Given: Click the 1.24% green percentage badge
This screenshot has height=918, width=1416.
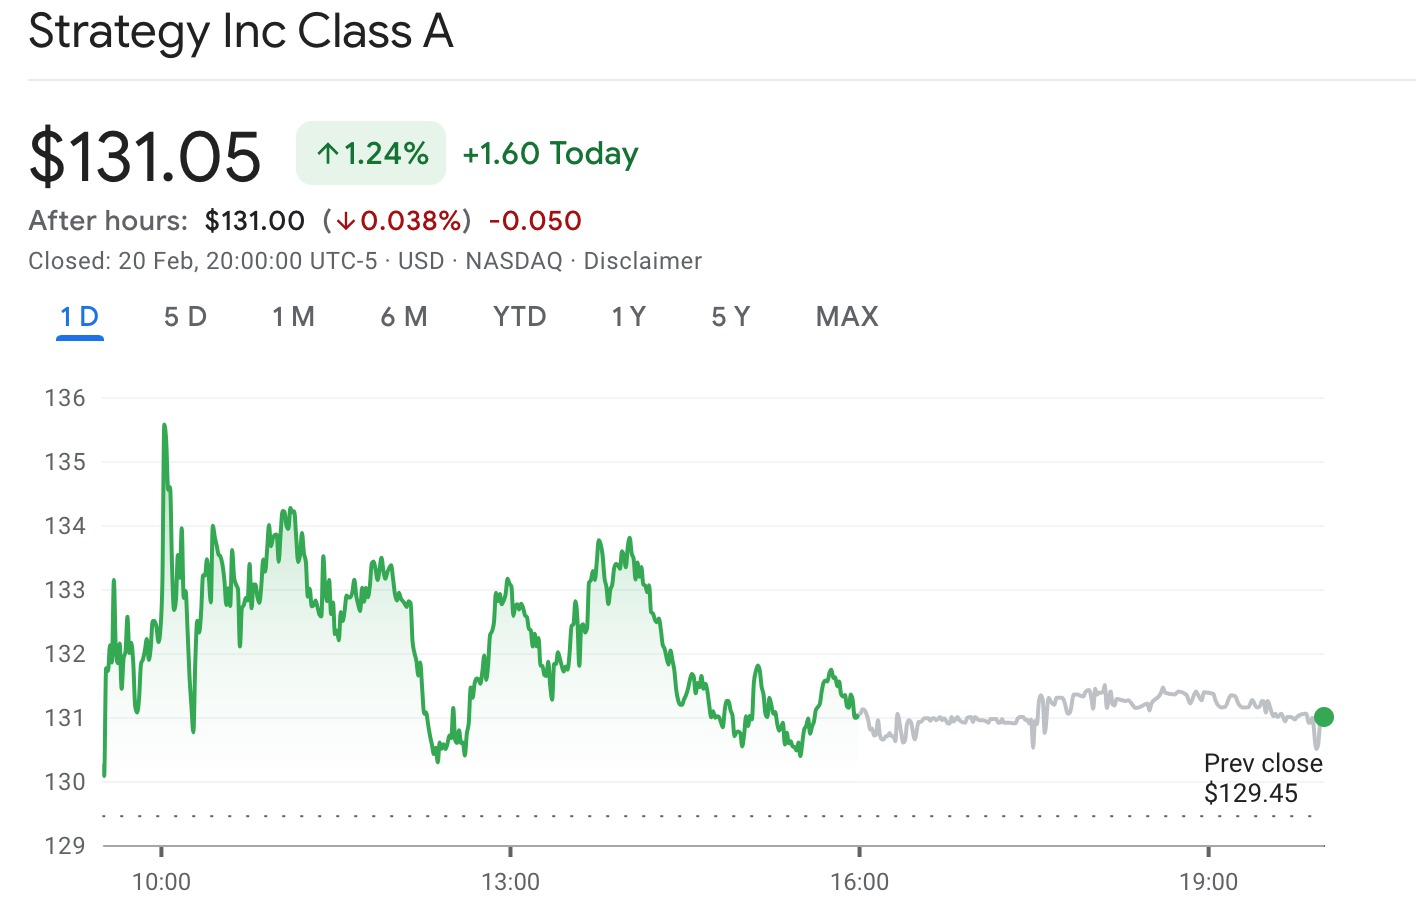Looking at the screenshot, I should tap(371, 154).
